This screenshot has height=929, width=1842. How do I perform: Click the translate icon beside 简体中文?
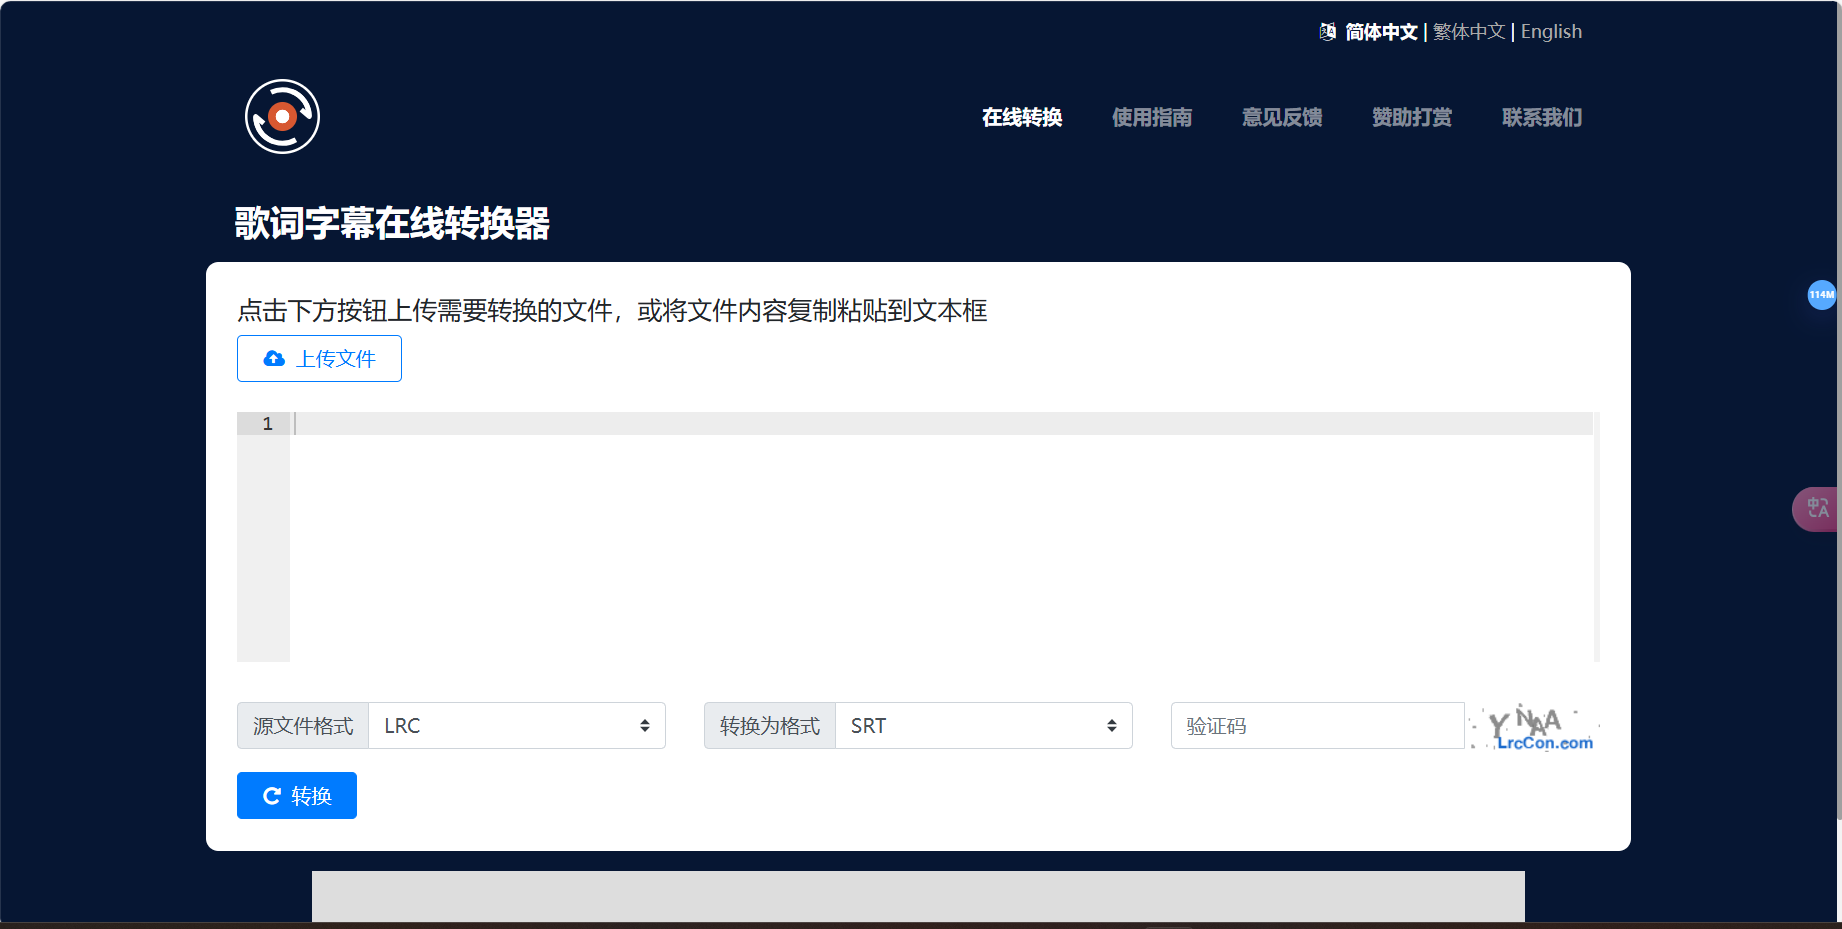tap(1326, 31)
